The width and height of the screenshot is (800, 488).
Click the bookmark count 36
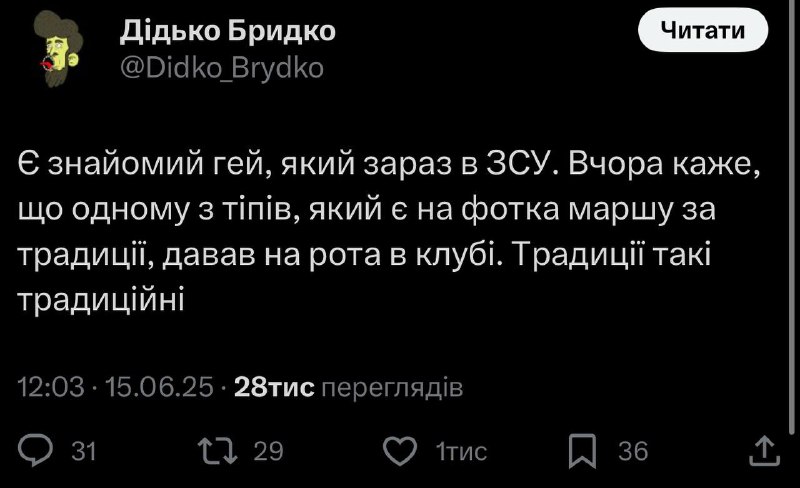pos(633,451)
